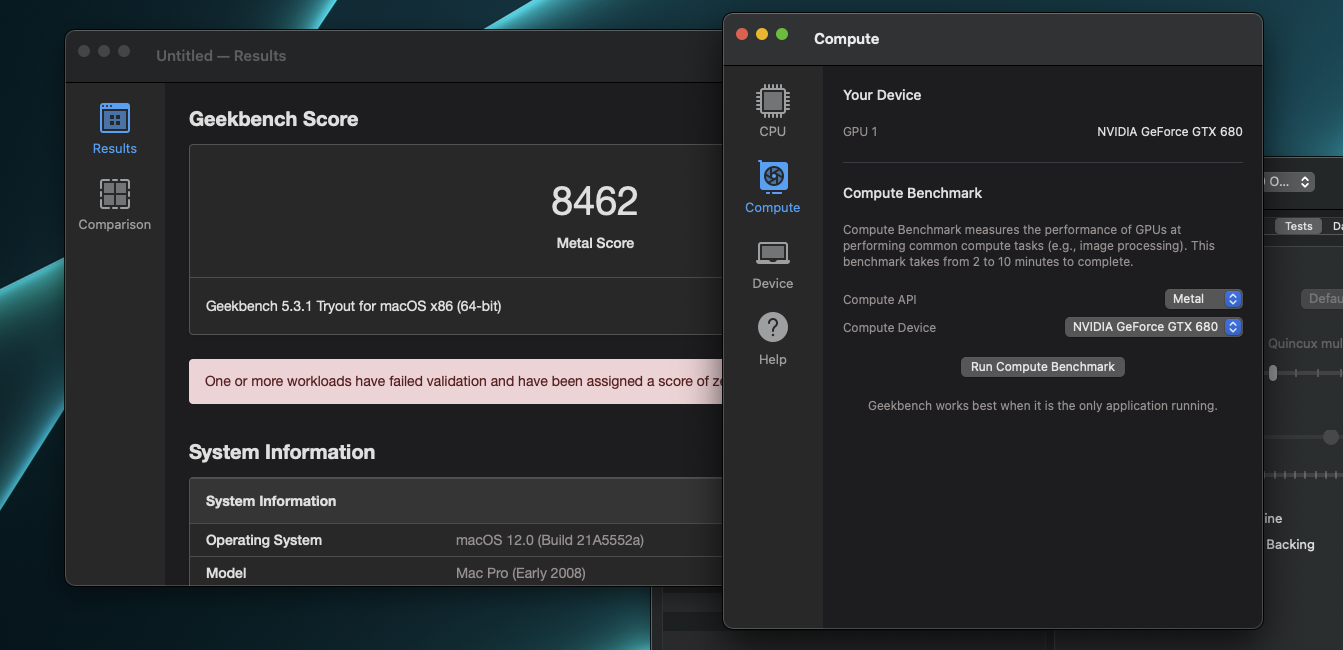Click the Compute Benchmark heading
This screenshot has height=650, width=1343.
[912, 193]
